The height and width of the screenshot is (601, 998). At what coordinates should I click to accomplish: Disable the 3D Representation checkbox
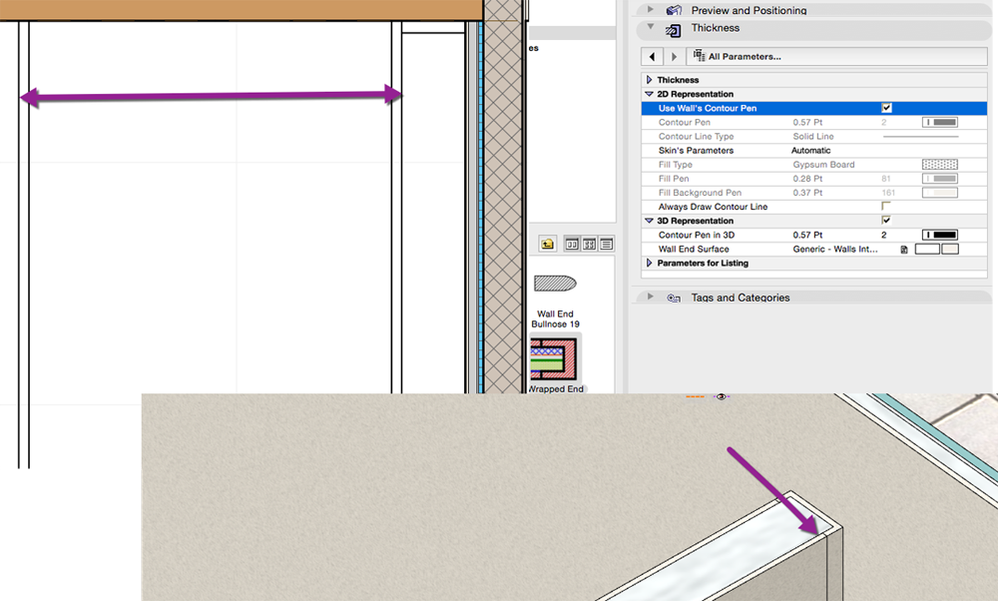coord(887,220)
